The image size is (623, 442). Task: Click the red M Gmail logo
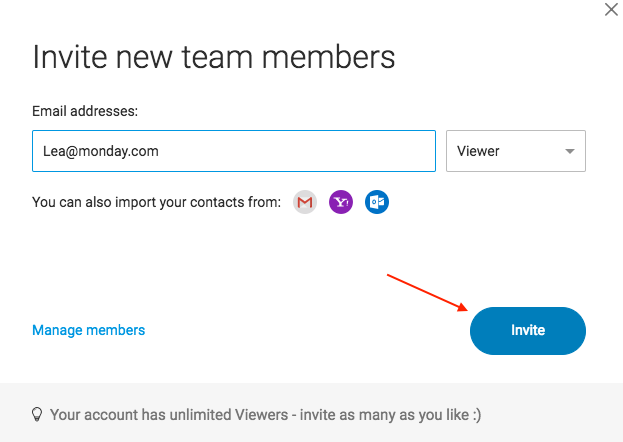(305, 202)
